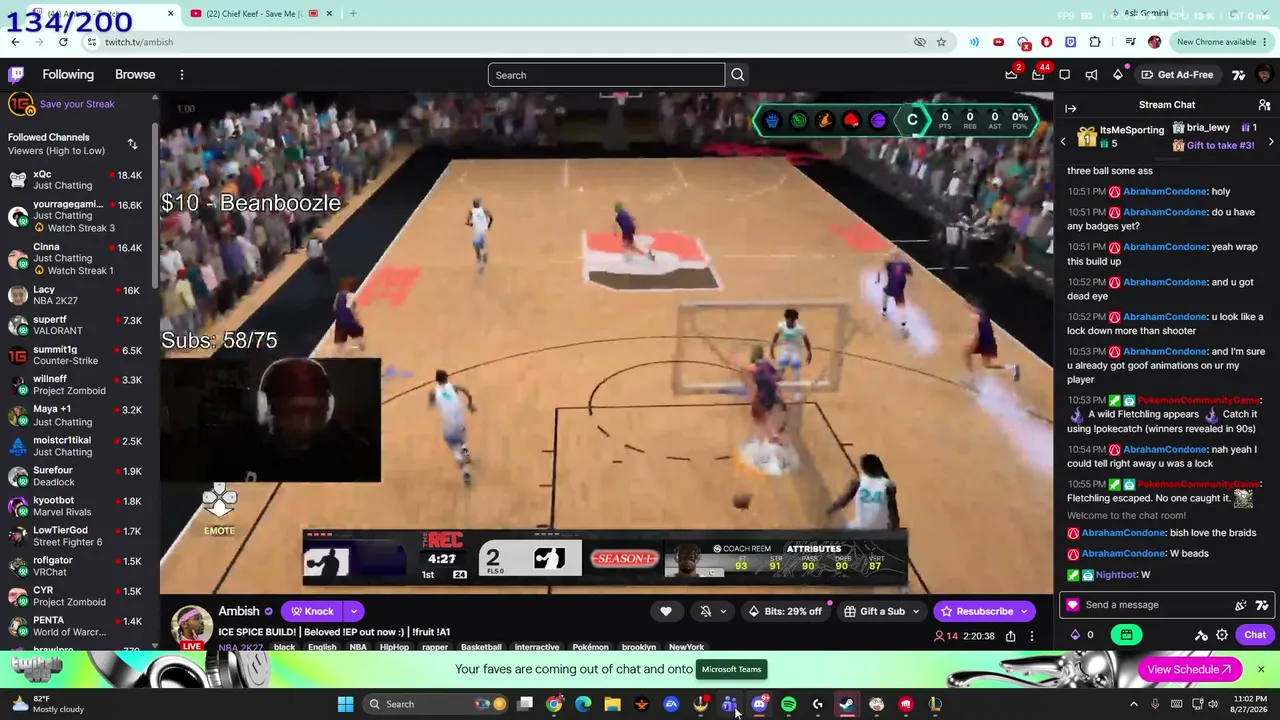The width and height of the screenshot is (1280, 720).
Task: Expand the Resubscribe options arrow
Action: [x=1025, y=611]
